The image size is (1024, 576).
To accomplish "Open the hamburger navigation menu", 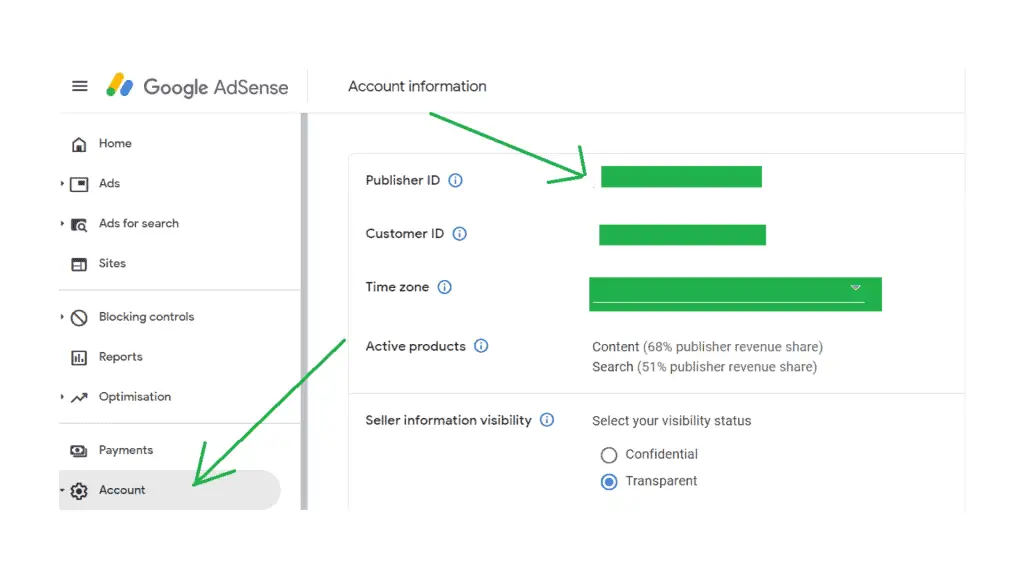I will (80, 86).
